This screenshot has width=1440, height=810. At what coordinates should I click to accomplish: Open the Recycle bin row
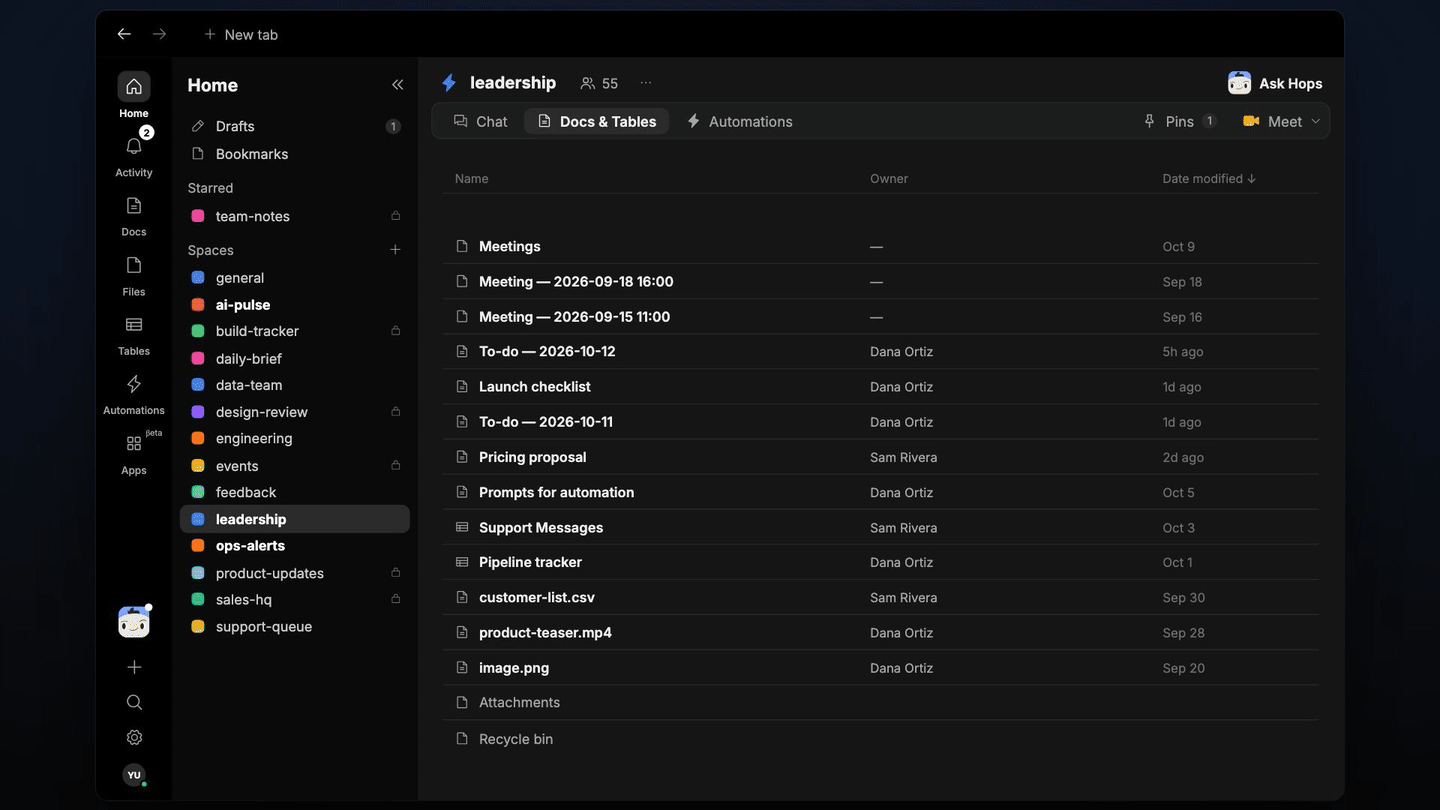coord(881,739)
